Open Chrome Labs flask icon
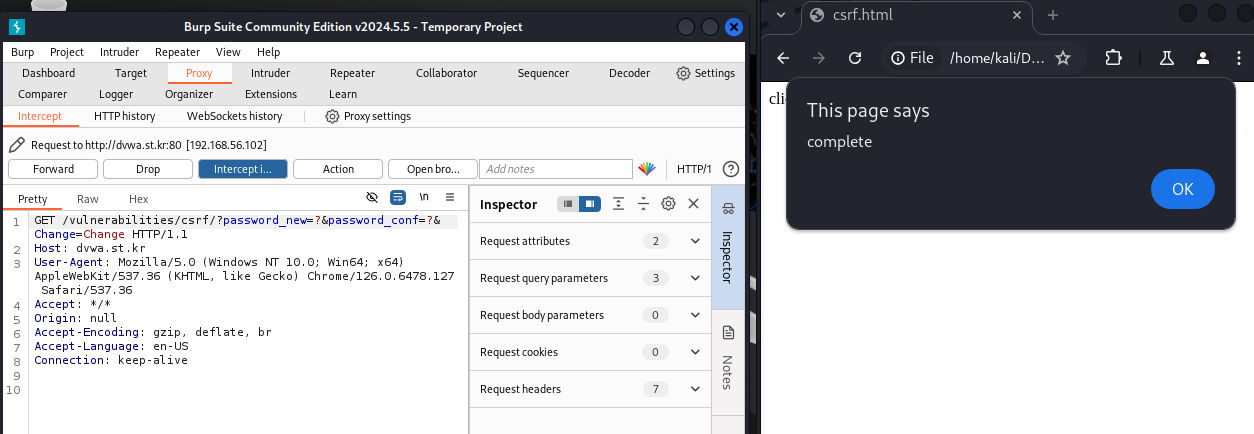Image resolution: width=1254 pixels, height=434 pixels. tap(1166, 58)
